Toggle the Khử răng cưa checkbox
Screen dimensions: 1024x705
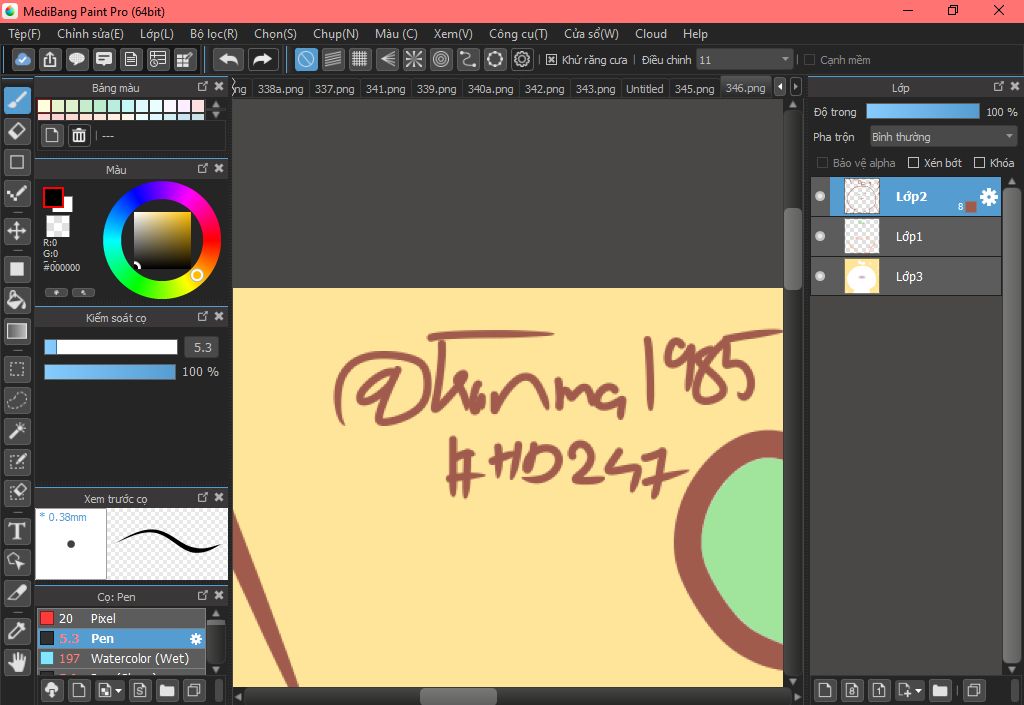[x=551, y=60]
